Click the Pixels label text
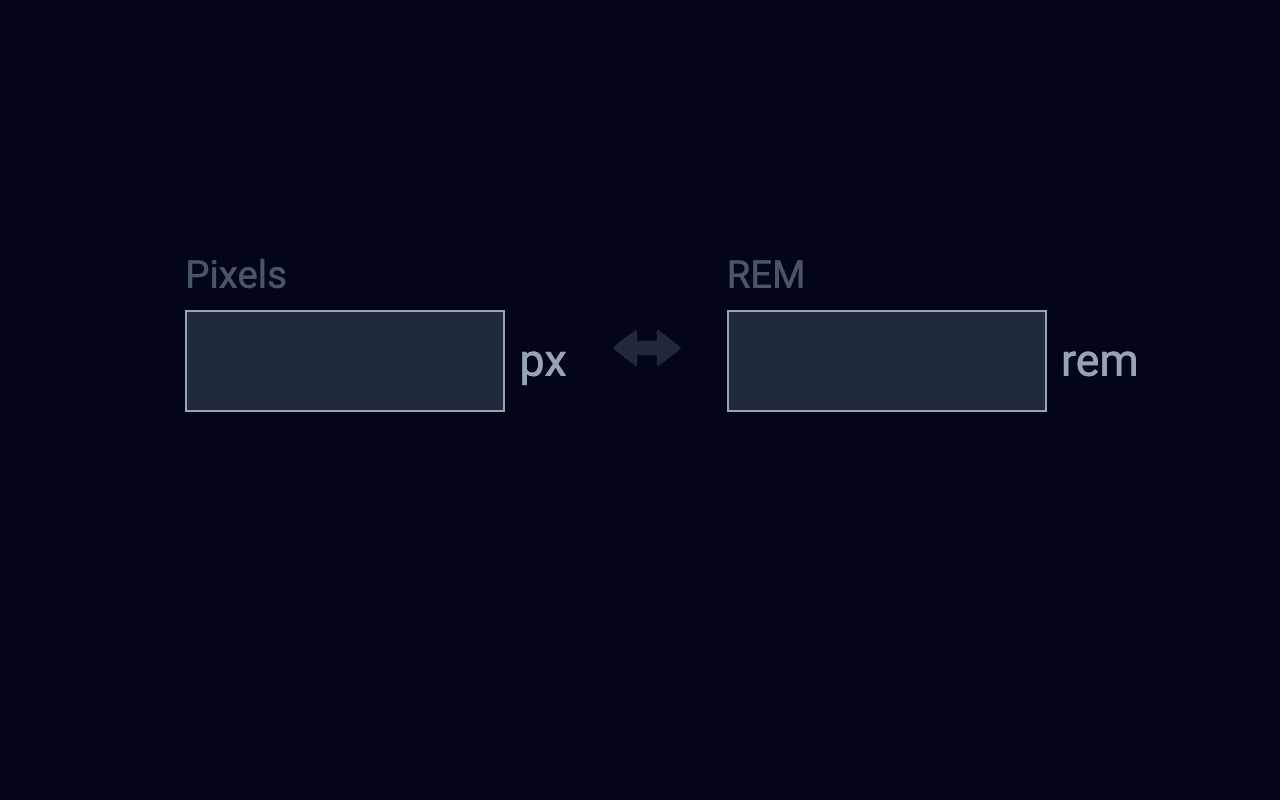The width and height of the screenshot is (1280, 800). point(235,274)
